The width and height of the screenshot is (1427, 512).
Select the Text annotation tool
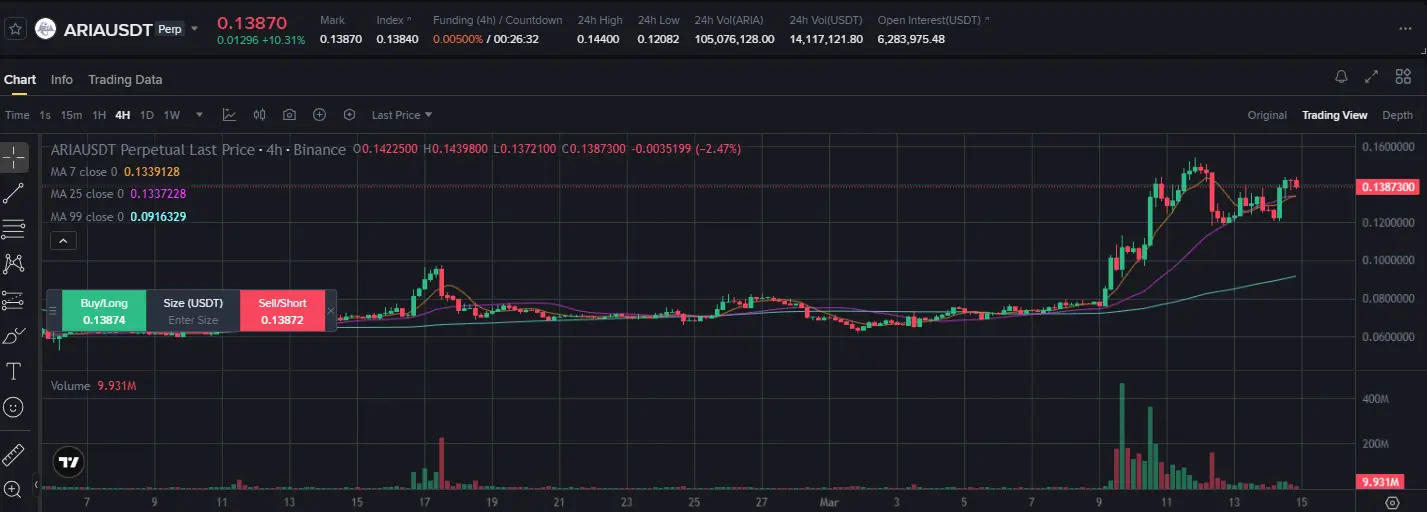[14, 372]
